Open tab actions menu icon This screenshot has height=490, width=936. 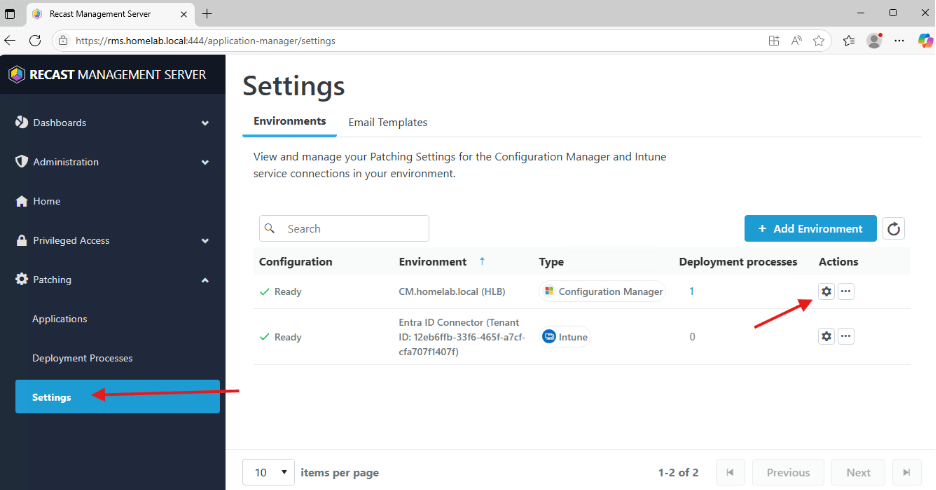(x=10, y=14)
